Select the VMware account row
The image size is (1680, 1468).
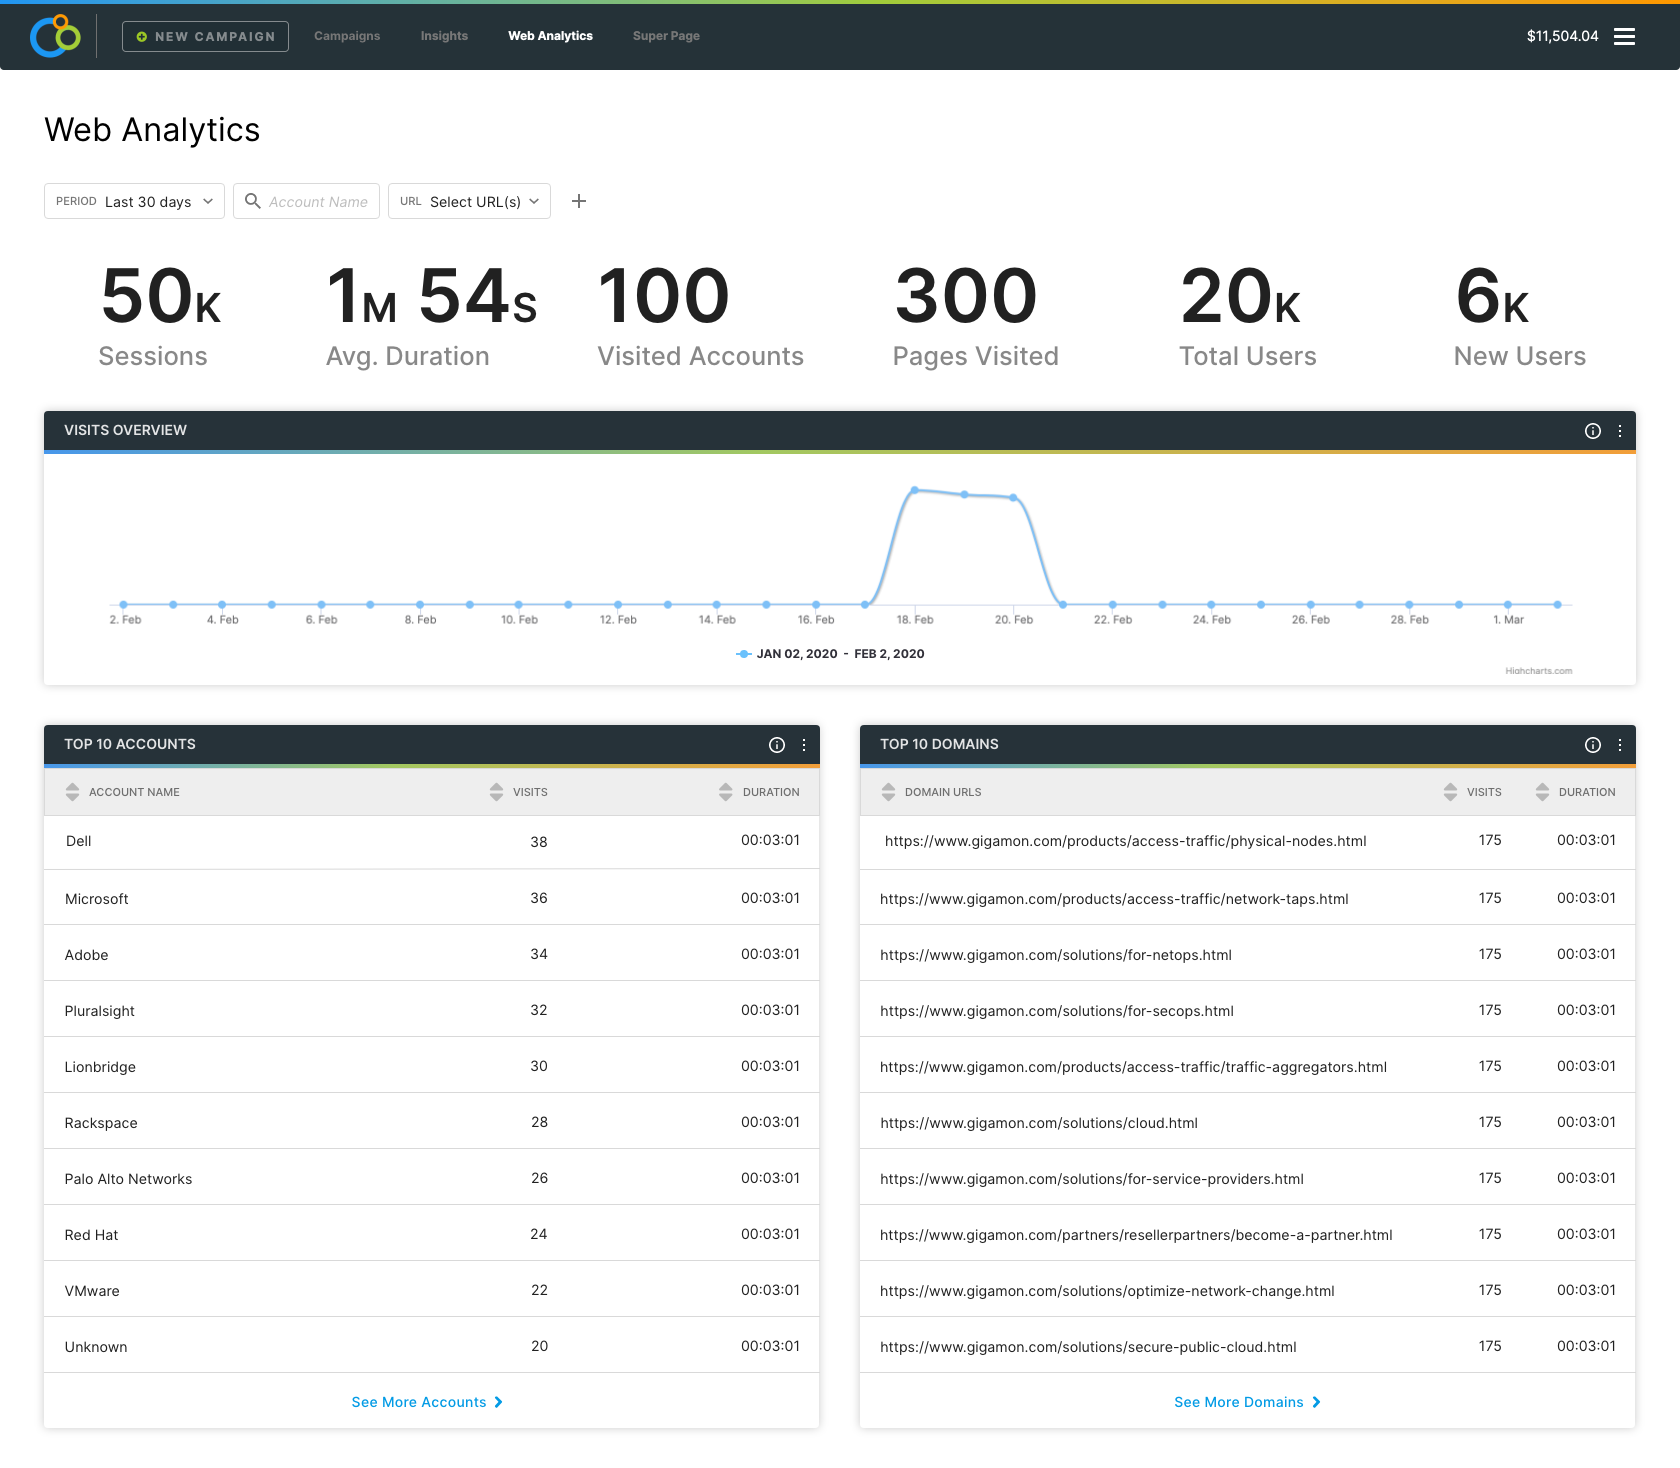[x=432, y=1289]
